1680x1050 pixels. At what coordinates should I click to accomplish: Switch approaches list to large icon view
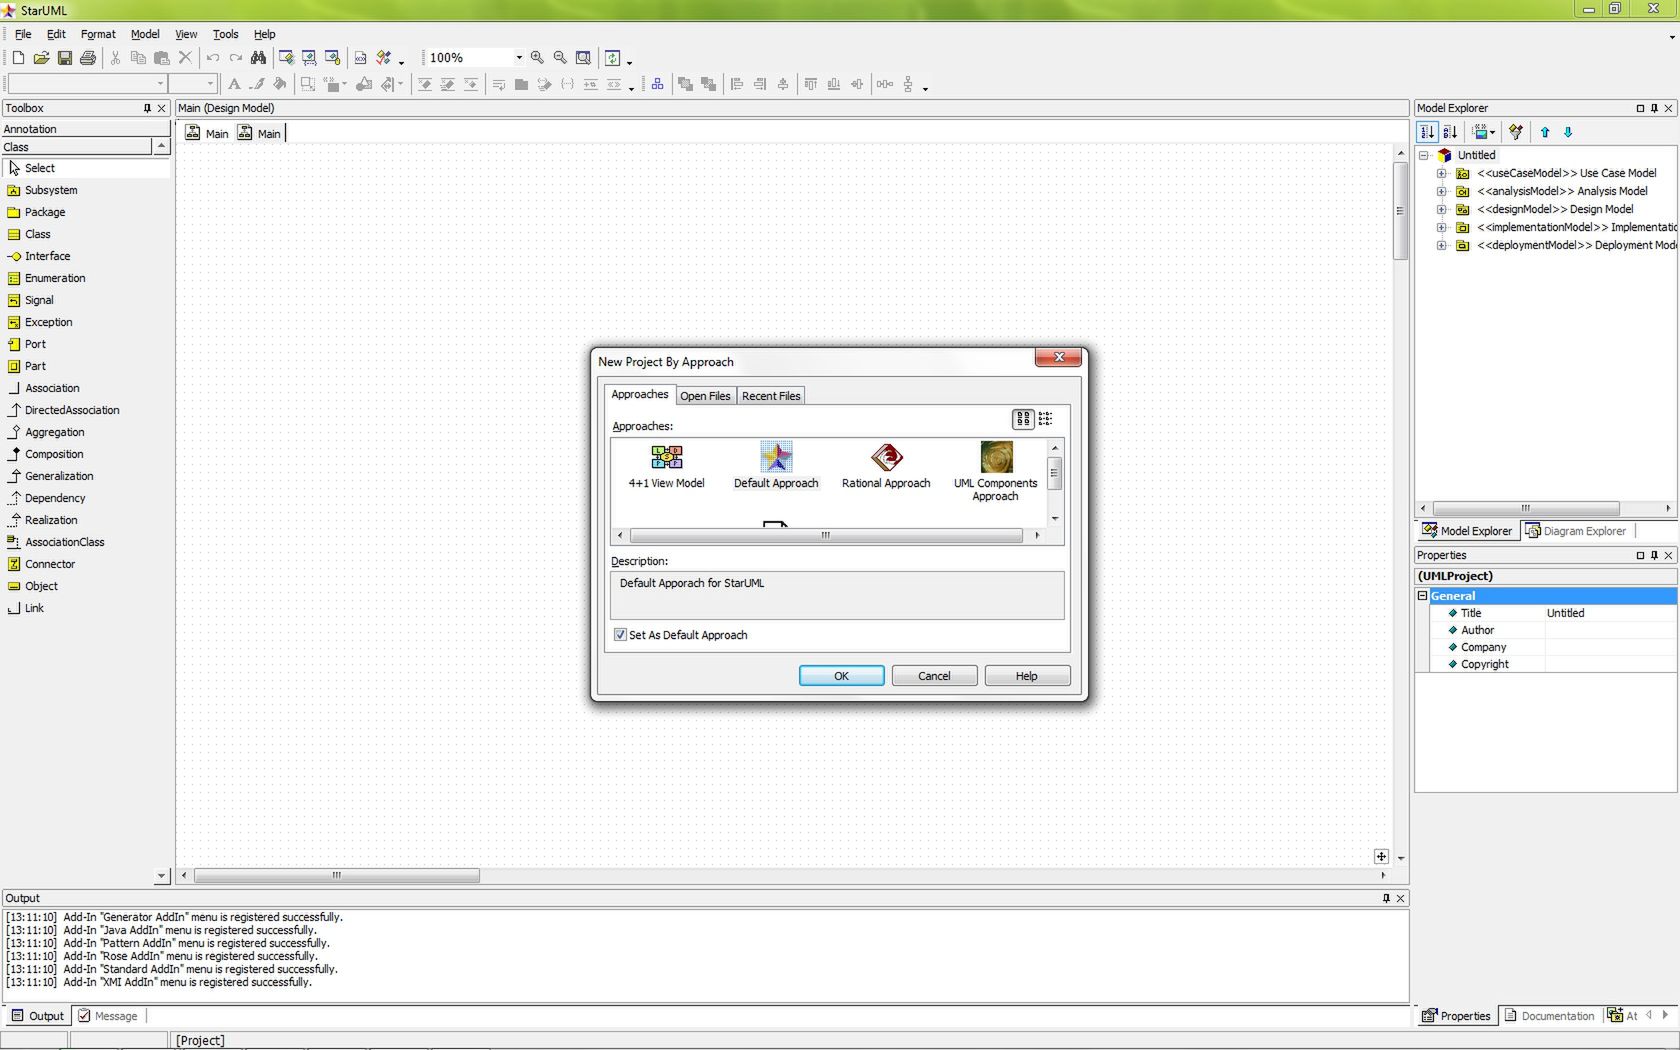pyautogui.click(x=1023, y=419)
